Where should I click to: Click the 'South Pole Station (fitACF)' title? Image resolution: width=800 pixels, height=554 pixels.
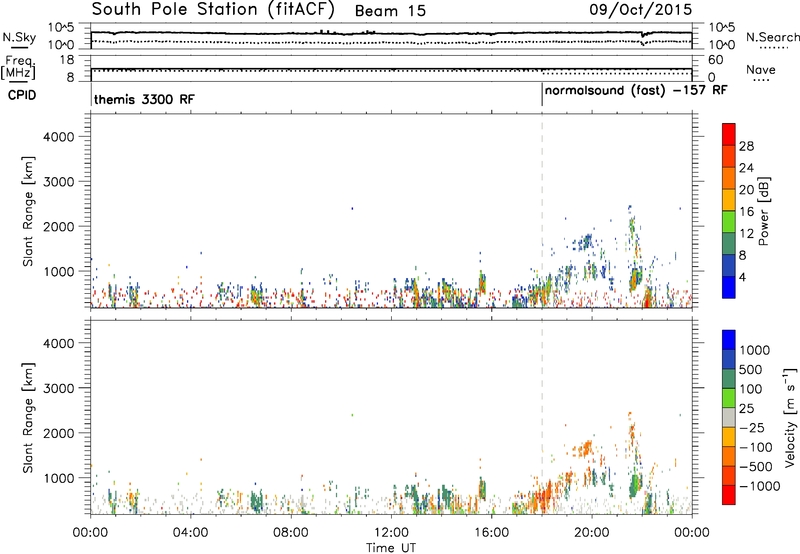click(x=213, y=9)
